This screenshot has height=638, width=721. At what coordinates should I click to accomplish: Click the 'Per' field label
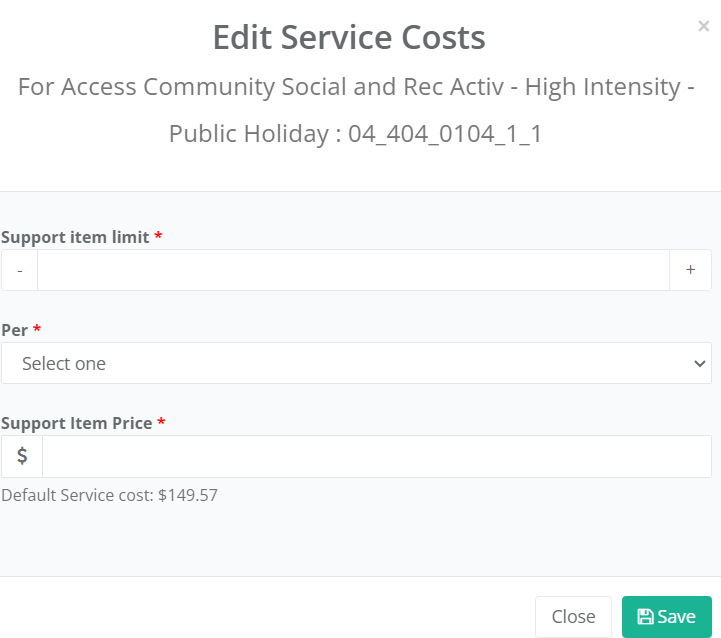[x=15, y=330]
